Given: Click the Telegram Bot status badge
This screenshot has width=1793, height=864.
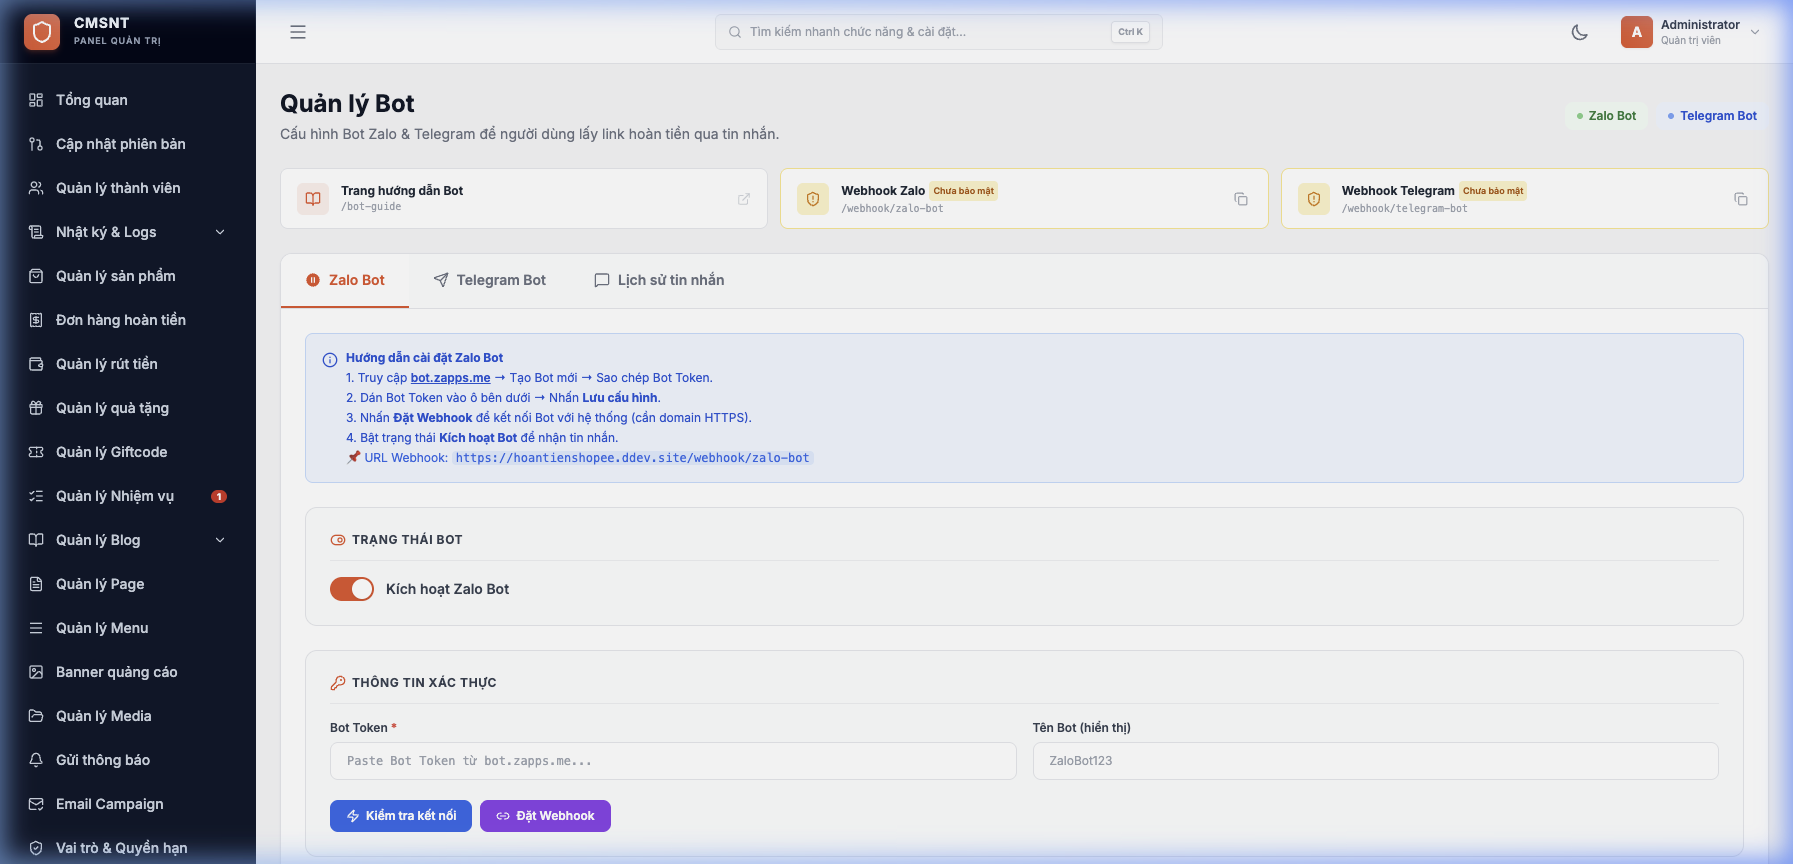Looking at the screenshot, I should coord(1712,116).
